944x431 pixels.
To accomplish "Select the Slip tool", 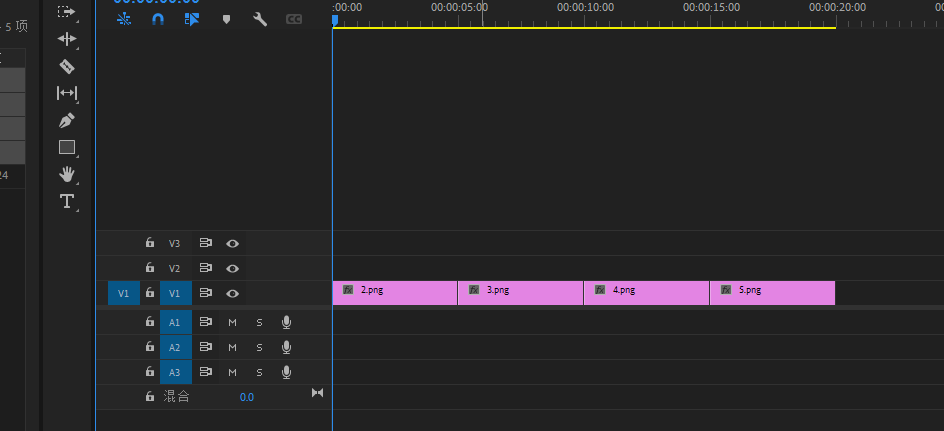I will (67, 93).
